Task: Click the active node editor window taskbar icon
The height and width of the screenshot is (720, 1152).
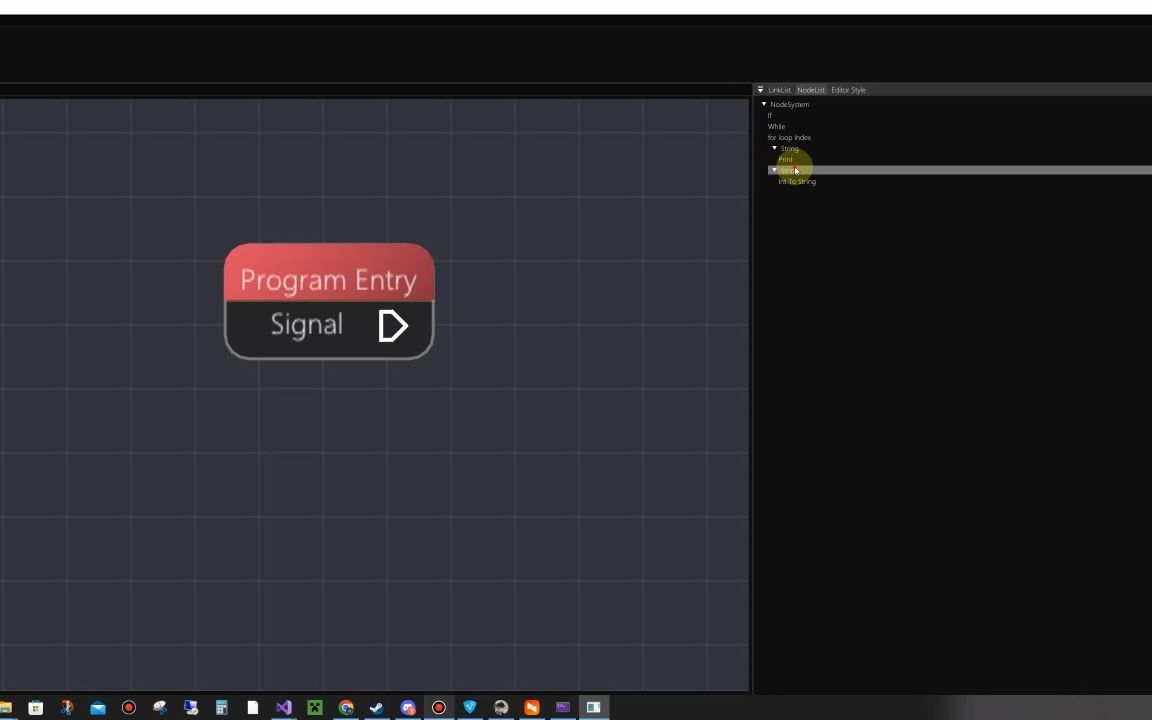Action: 594,708
